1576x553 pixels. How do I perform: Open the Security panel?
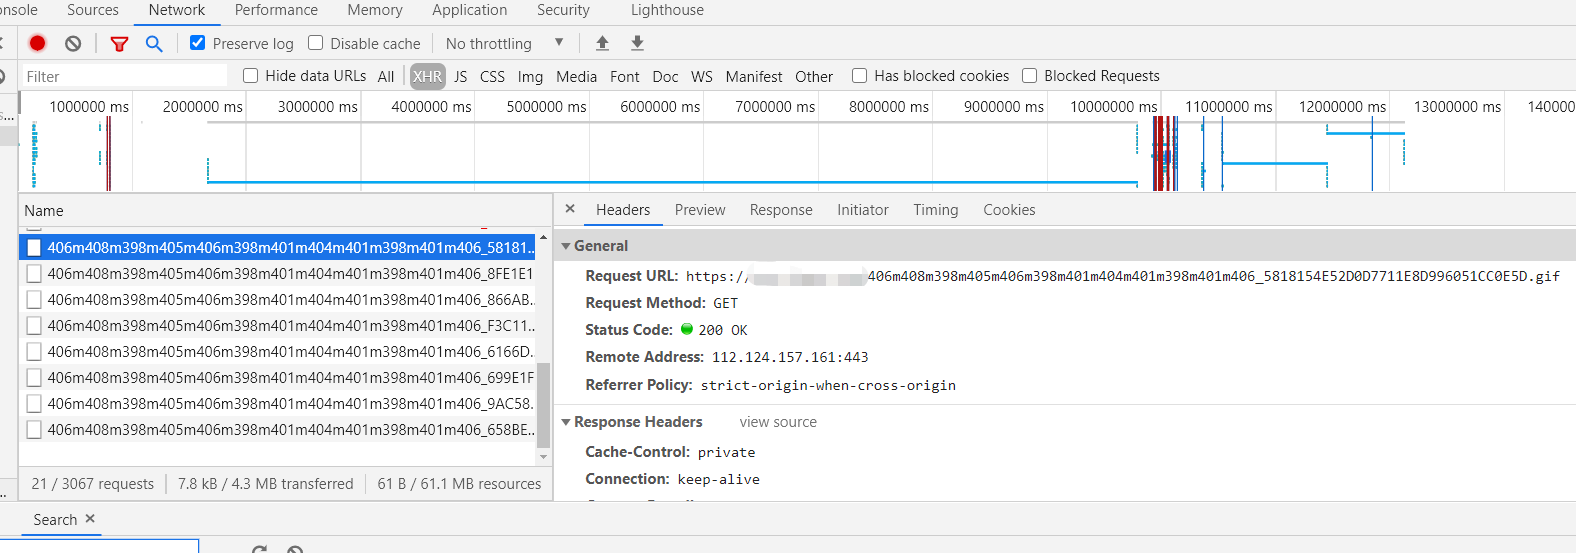pos(563,10)
